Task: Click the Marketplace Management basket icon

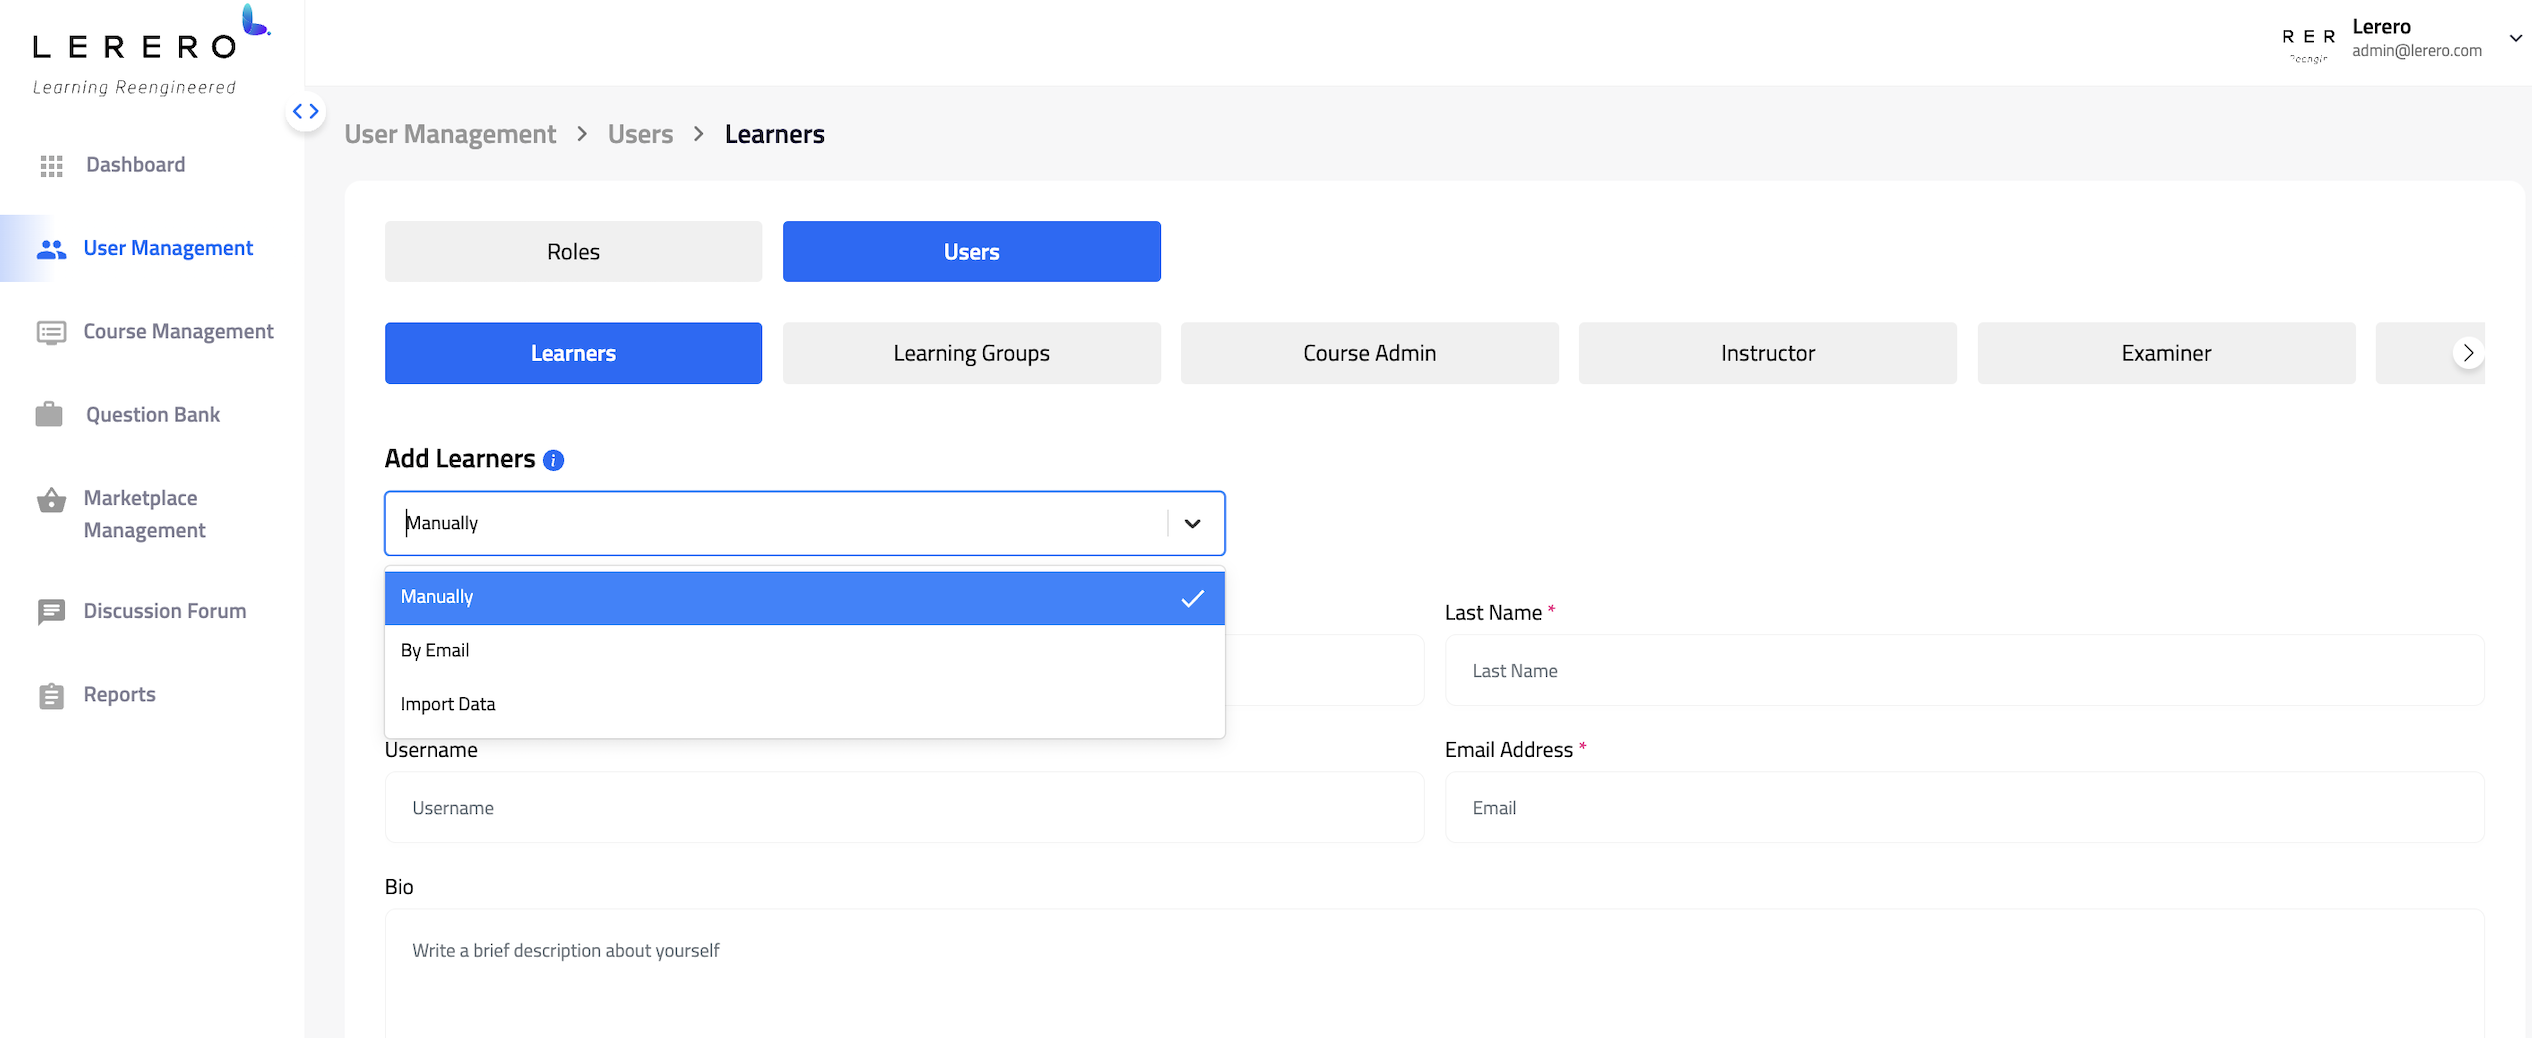Action: pos(51,500)
